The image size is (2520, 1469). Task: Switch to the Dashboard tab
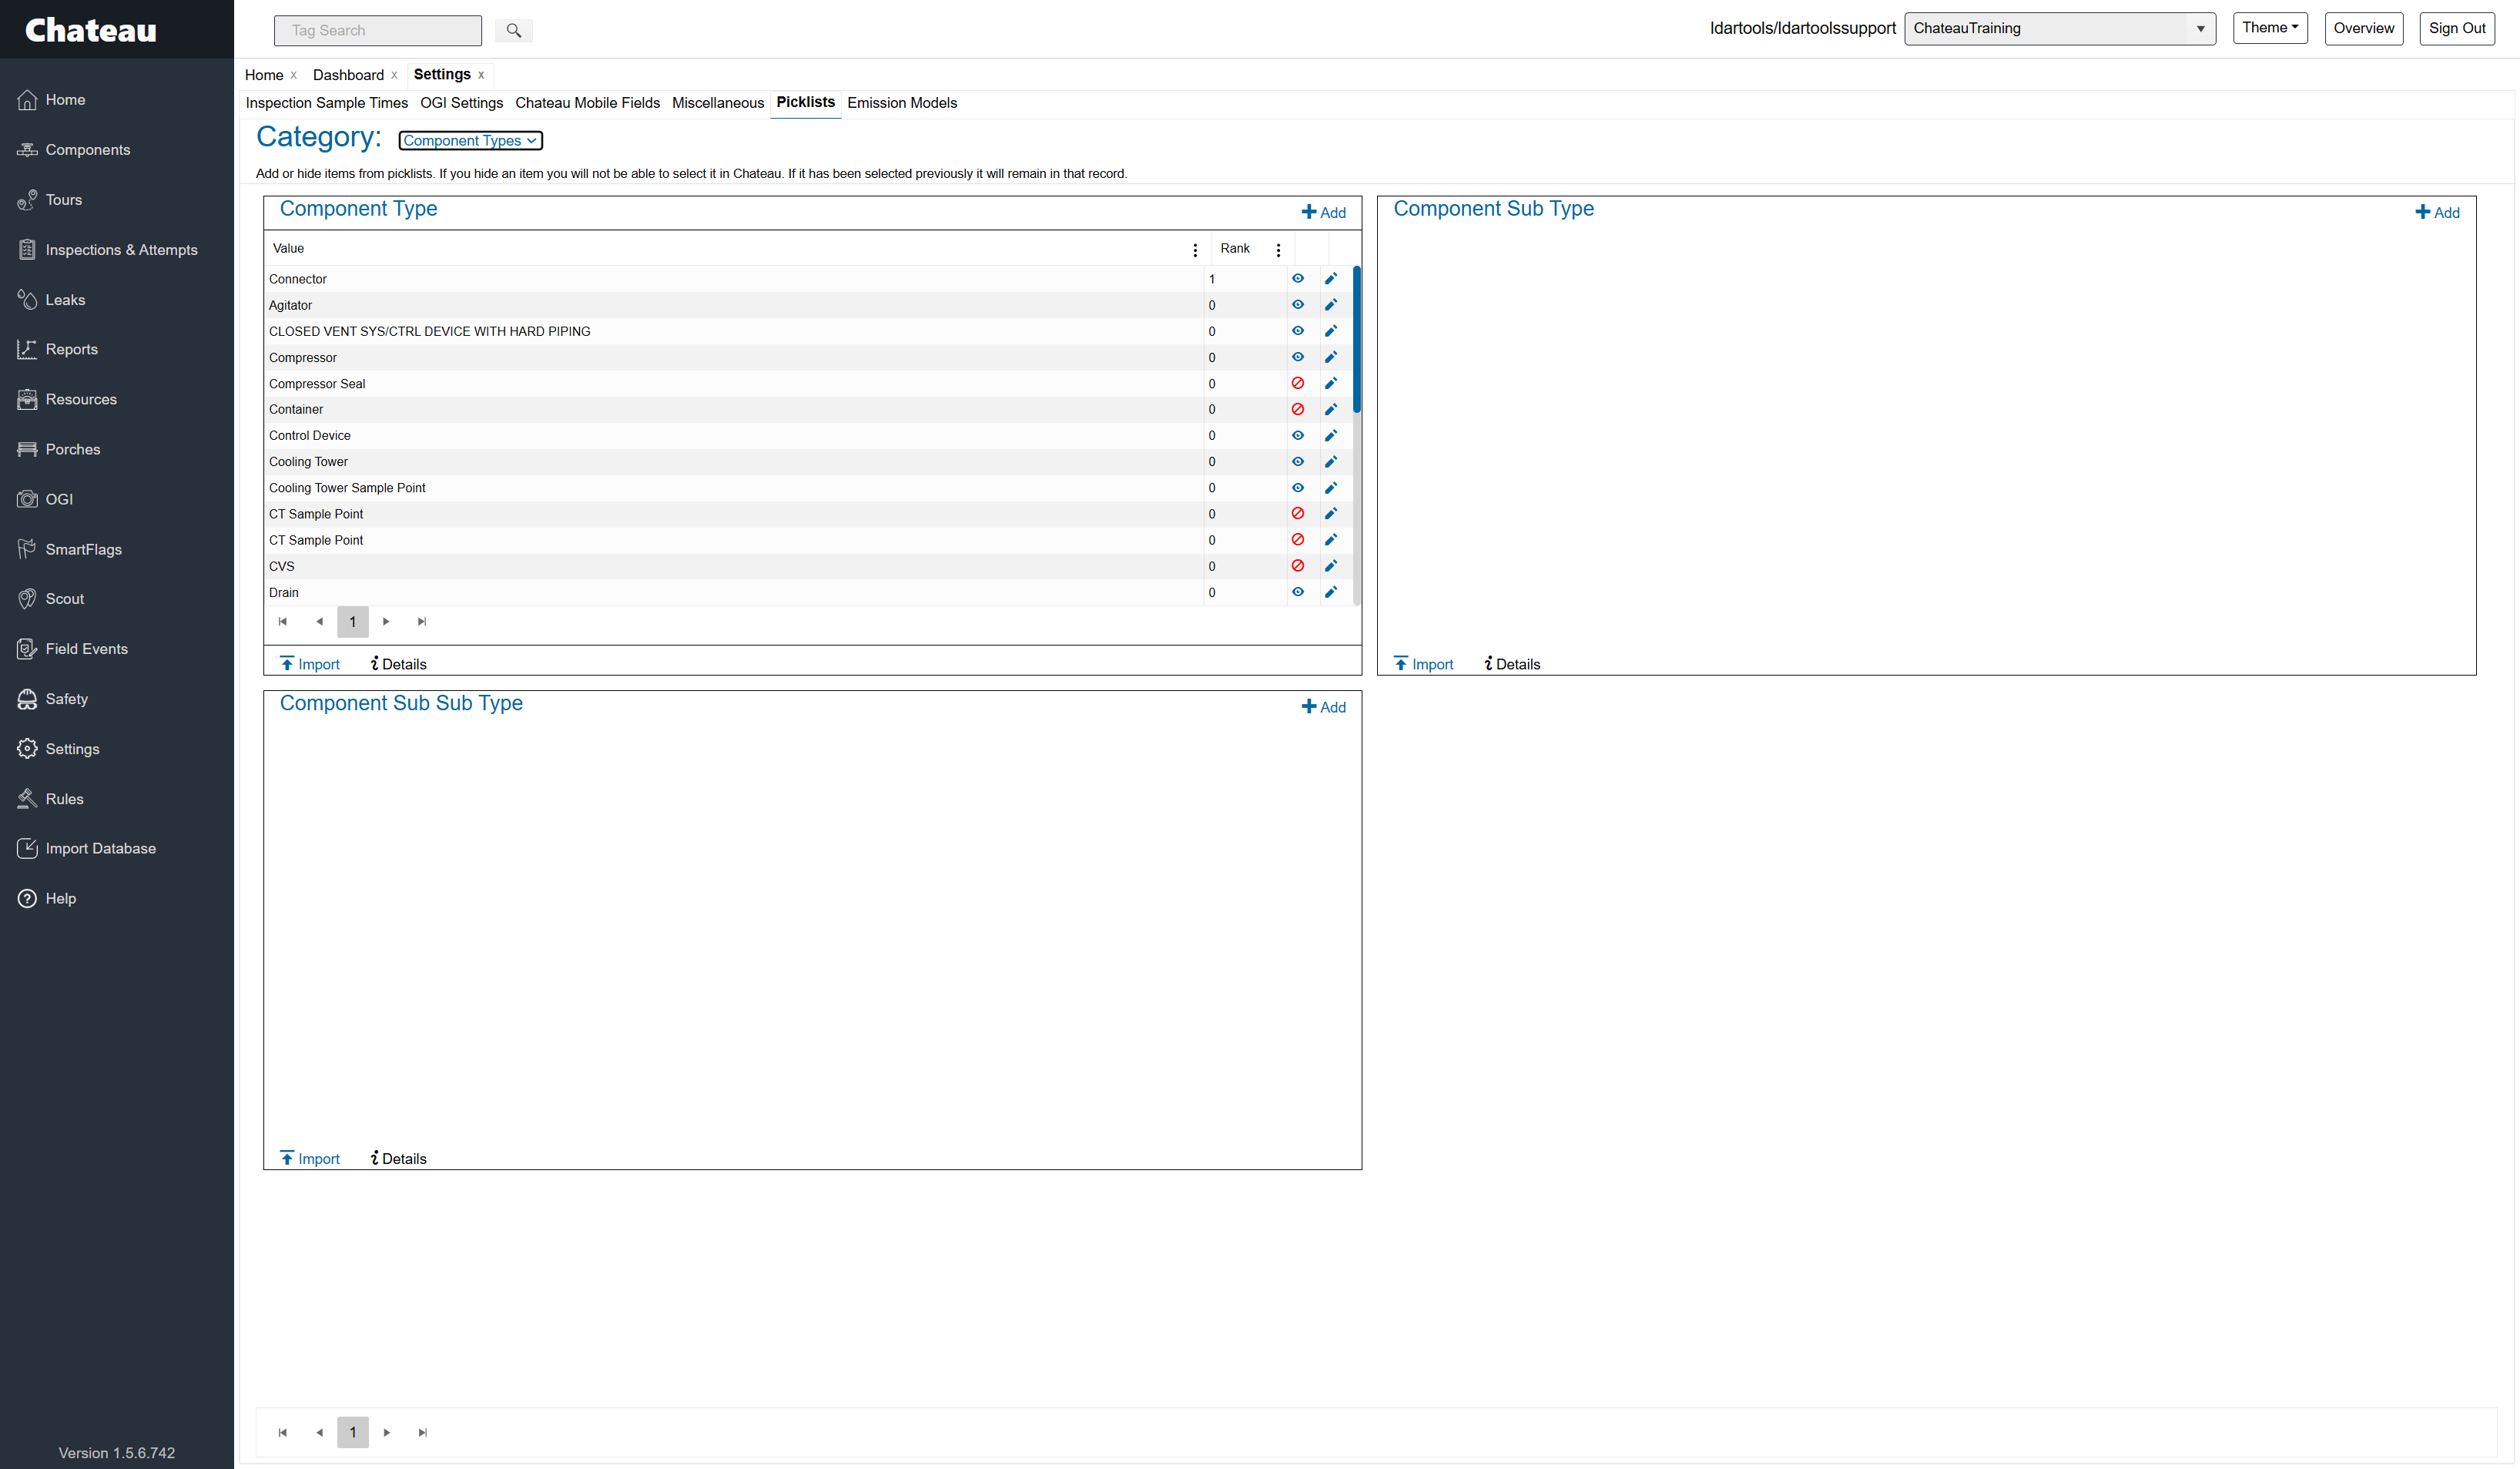click(x=348, y=75)
